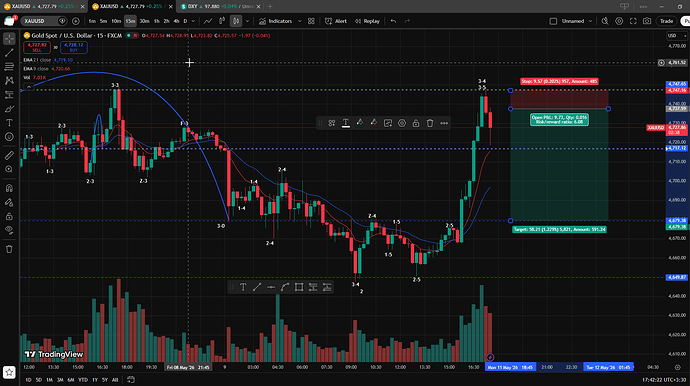Redo the last action

tap(407, 21)
